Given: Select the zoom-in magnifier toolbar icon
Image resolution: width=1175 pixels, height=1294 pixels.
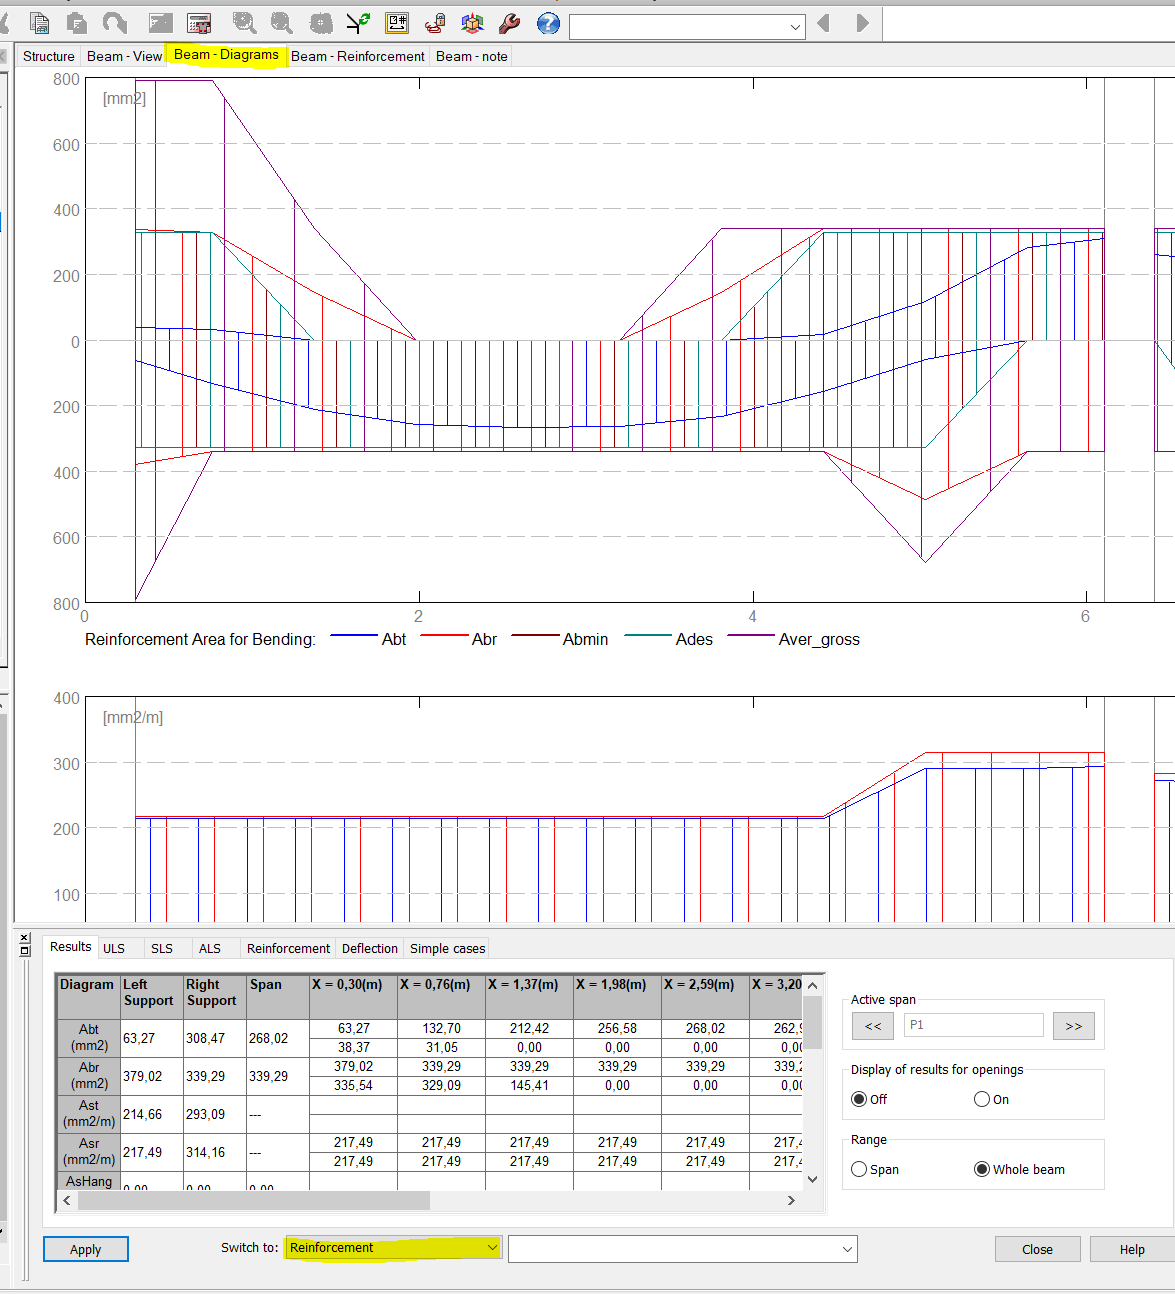Looking at the screenshot, I should [x=243, y=23].
